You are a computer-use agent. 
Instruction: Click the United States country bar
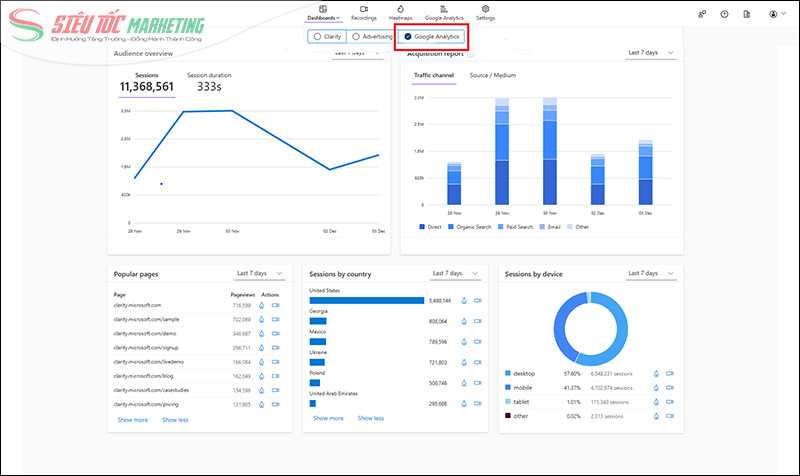[367, 300]
